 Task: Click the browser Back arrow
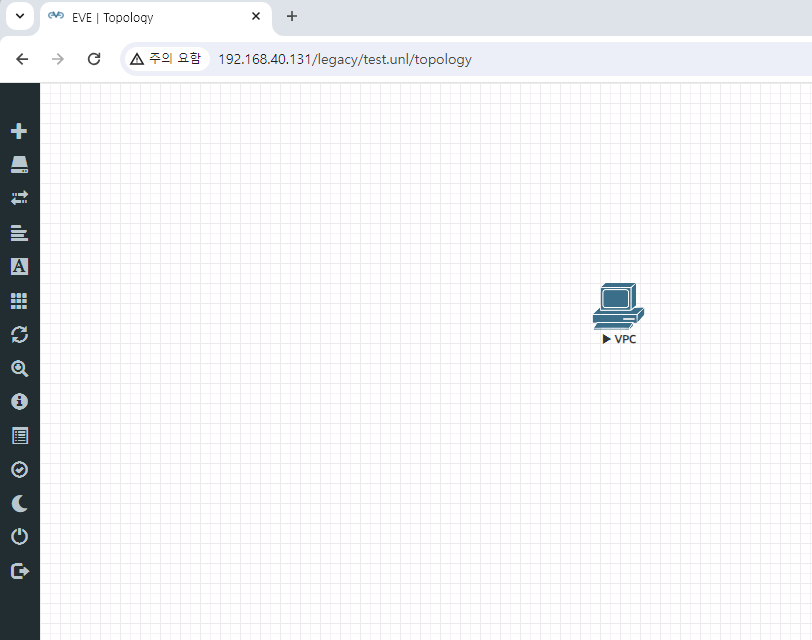(x=22, y=59)
